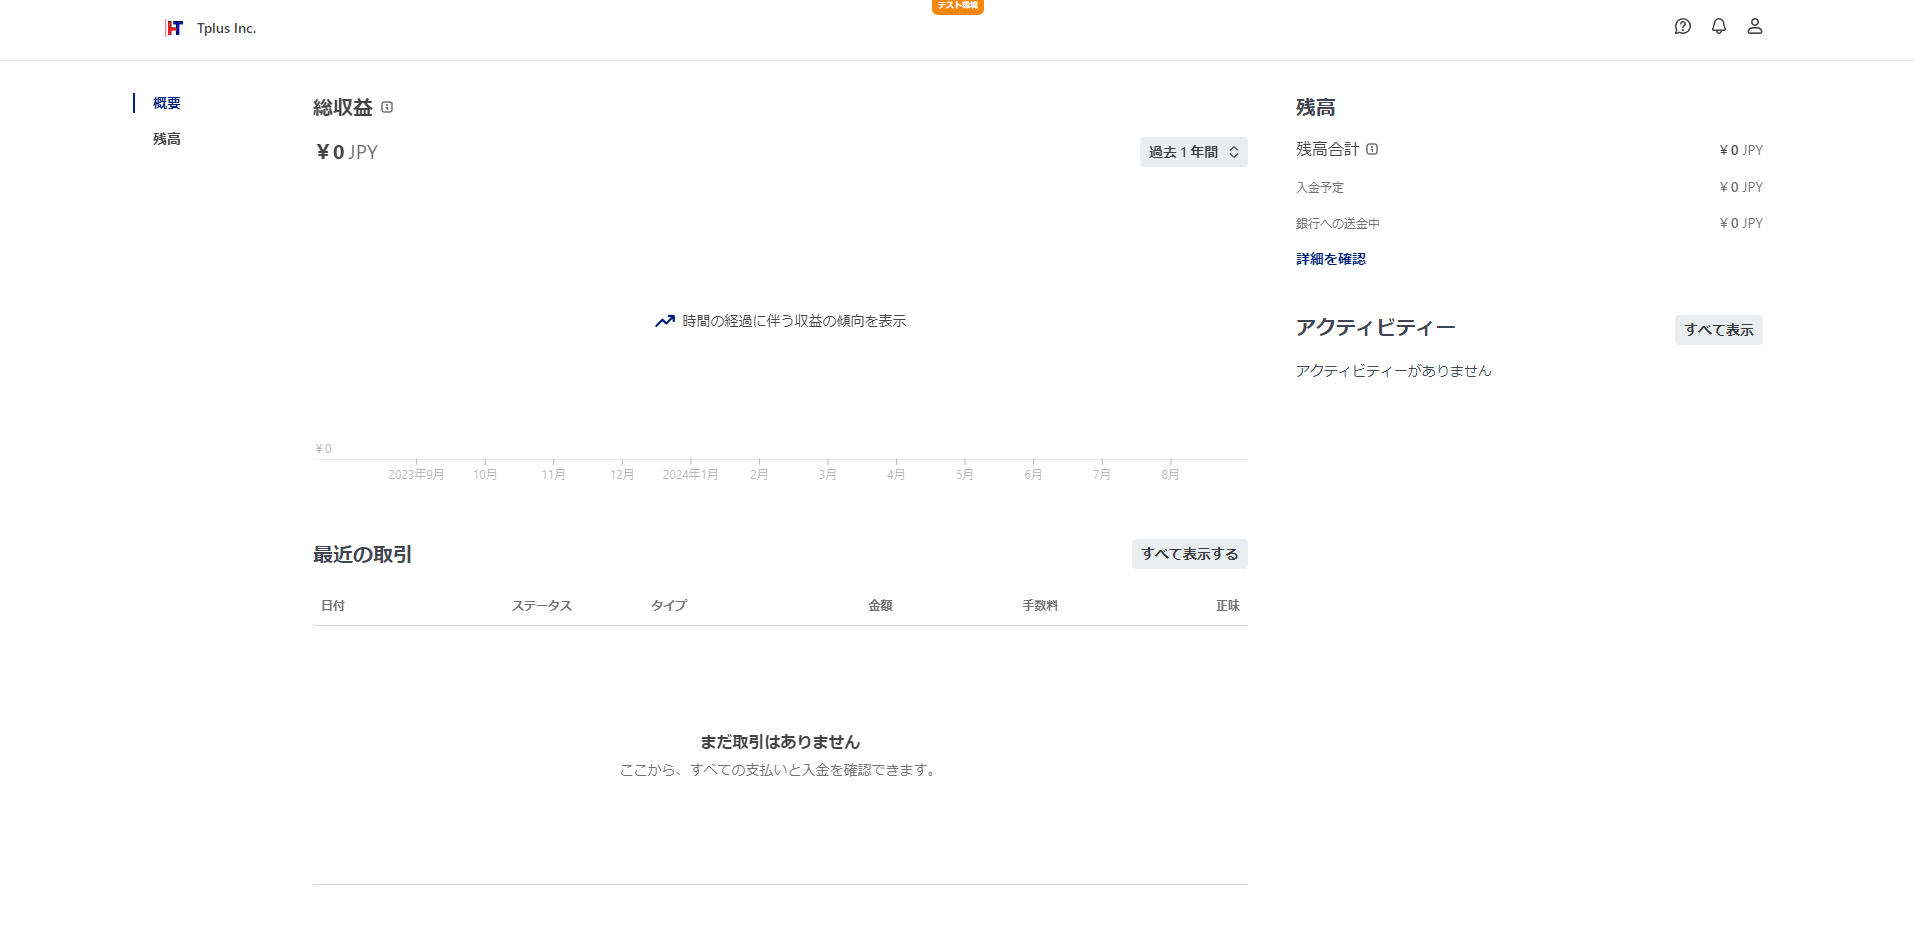Screen dimensions: 1914x938
Task: Click the テスト環境 orange badge
Action: pyautogui.click(x=957, y=6)
